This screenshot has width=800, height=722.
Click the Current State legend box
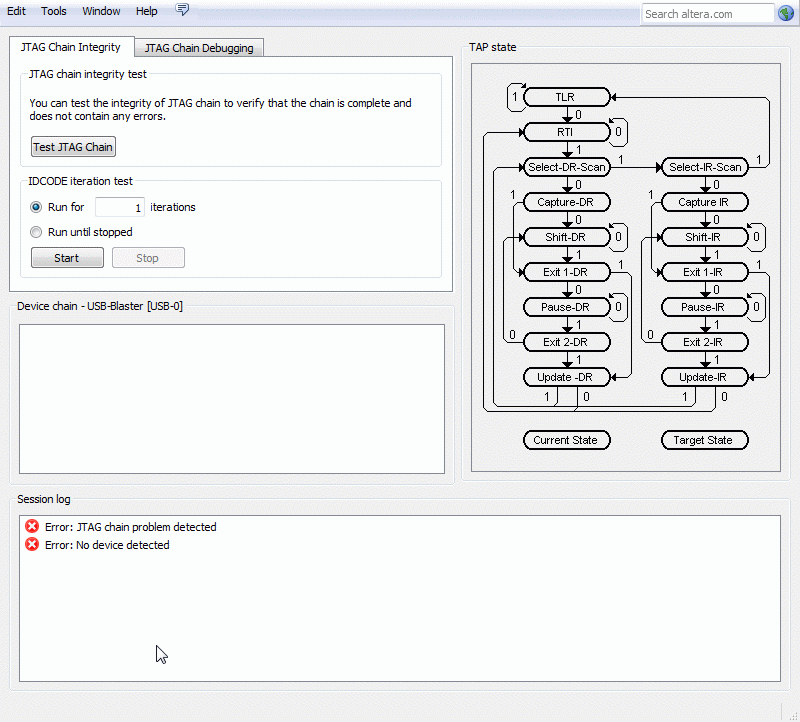click(x=565, y=440)
